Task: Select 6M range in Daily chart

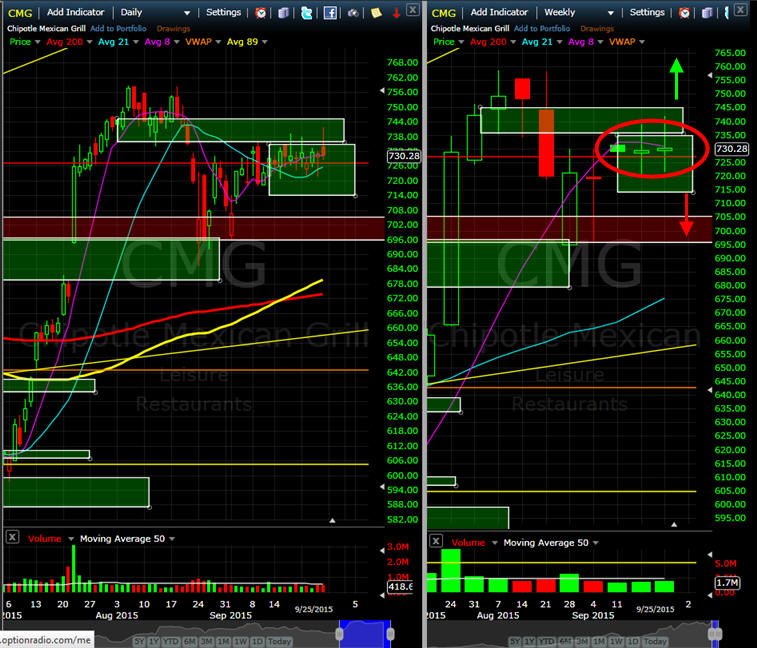Action: tap(190, 641)
